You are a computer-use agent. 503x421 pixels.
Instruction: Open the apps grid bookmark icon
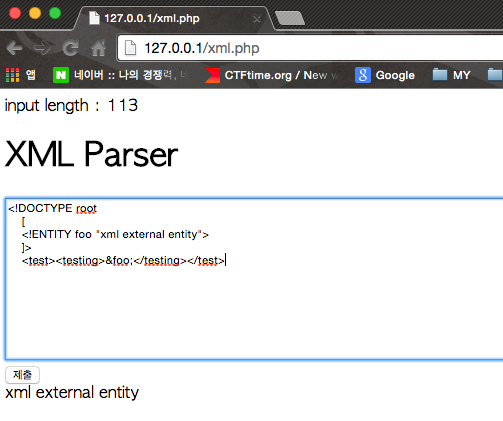13,75
